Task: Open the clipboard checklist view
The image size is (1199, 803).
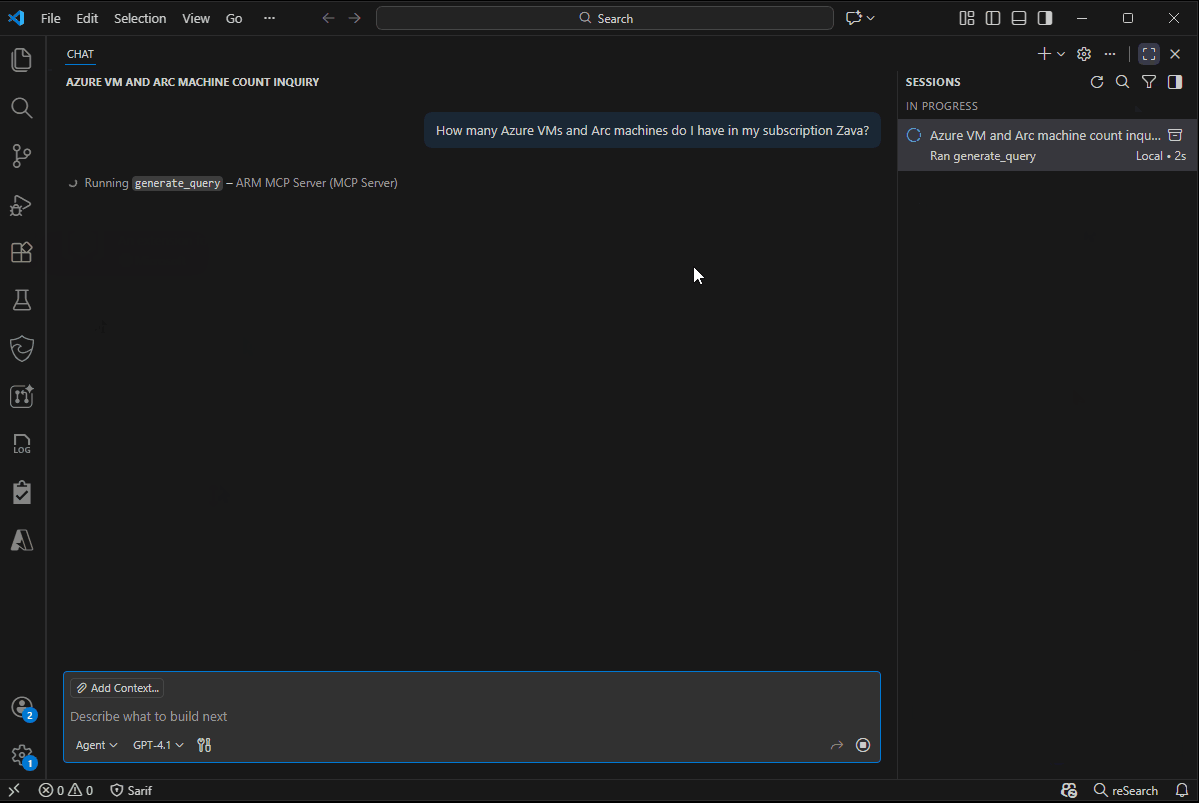Action: [21, 493]
